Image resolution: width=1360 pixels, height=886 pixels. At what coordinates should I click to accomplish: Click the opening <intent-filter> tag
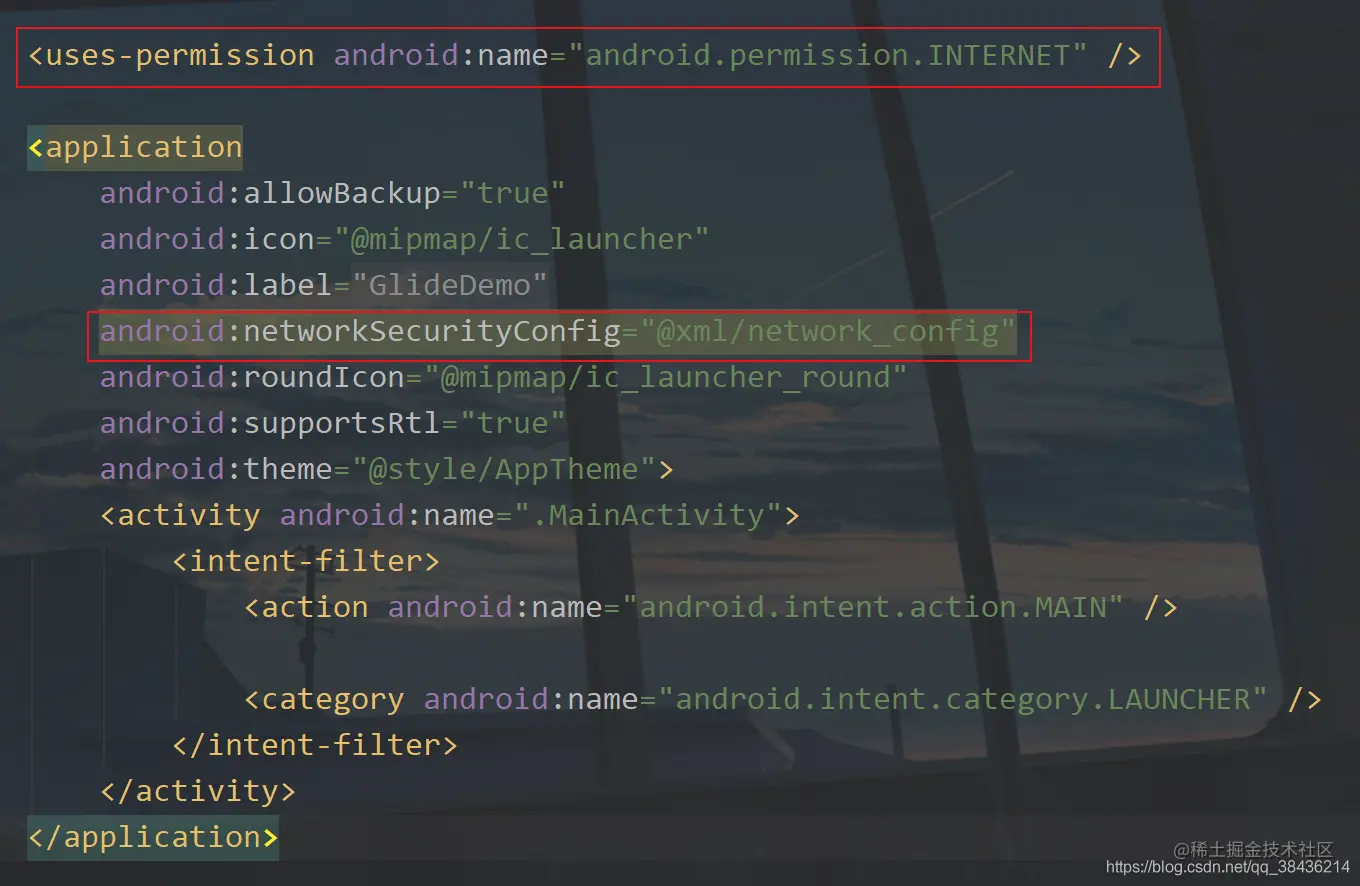[x=307, y=561]
